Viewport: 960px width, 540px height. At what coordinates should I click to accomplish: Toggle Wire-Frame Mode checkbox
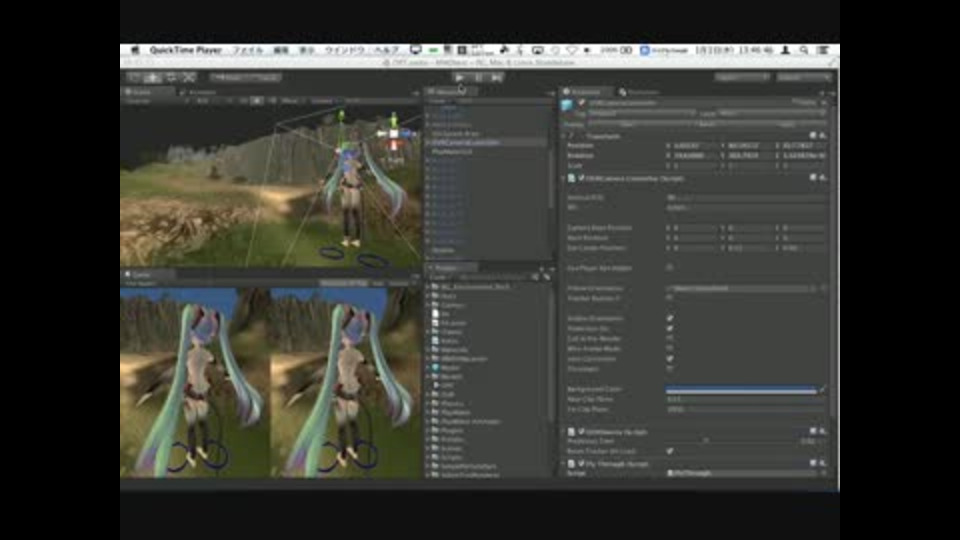point(669,348)
